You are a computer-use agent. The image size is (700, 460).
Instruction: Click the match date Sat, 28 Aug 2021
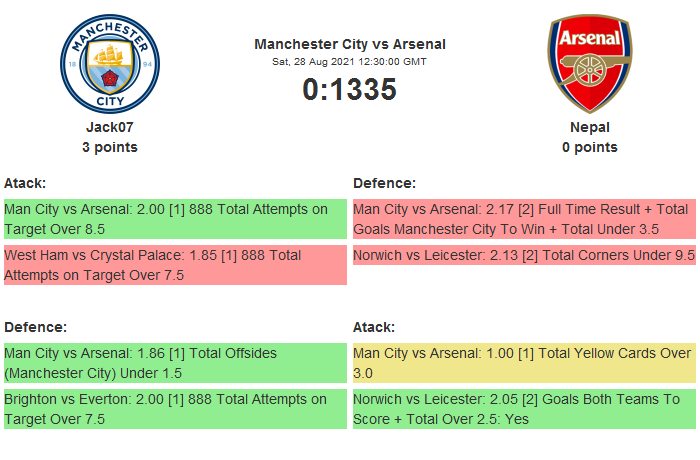point(350,61)
